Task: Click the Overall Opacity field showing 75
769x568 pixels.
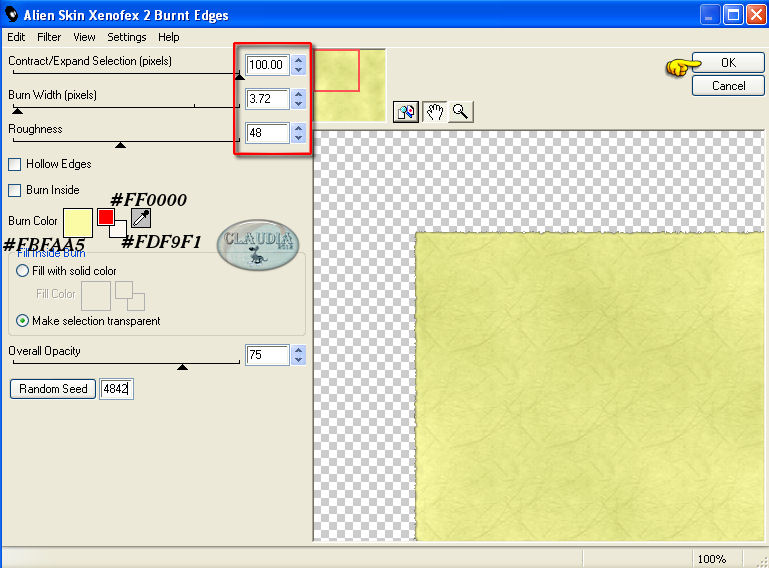Action: tap(267, 355)
